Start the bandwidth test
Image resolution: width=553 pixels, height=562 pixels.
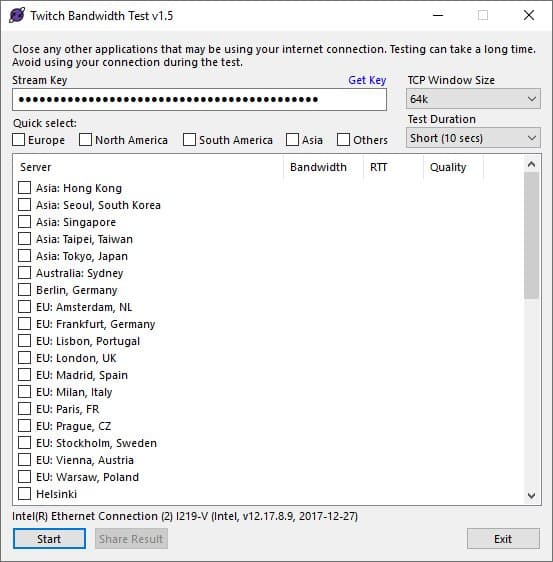(x=49, y=539)
